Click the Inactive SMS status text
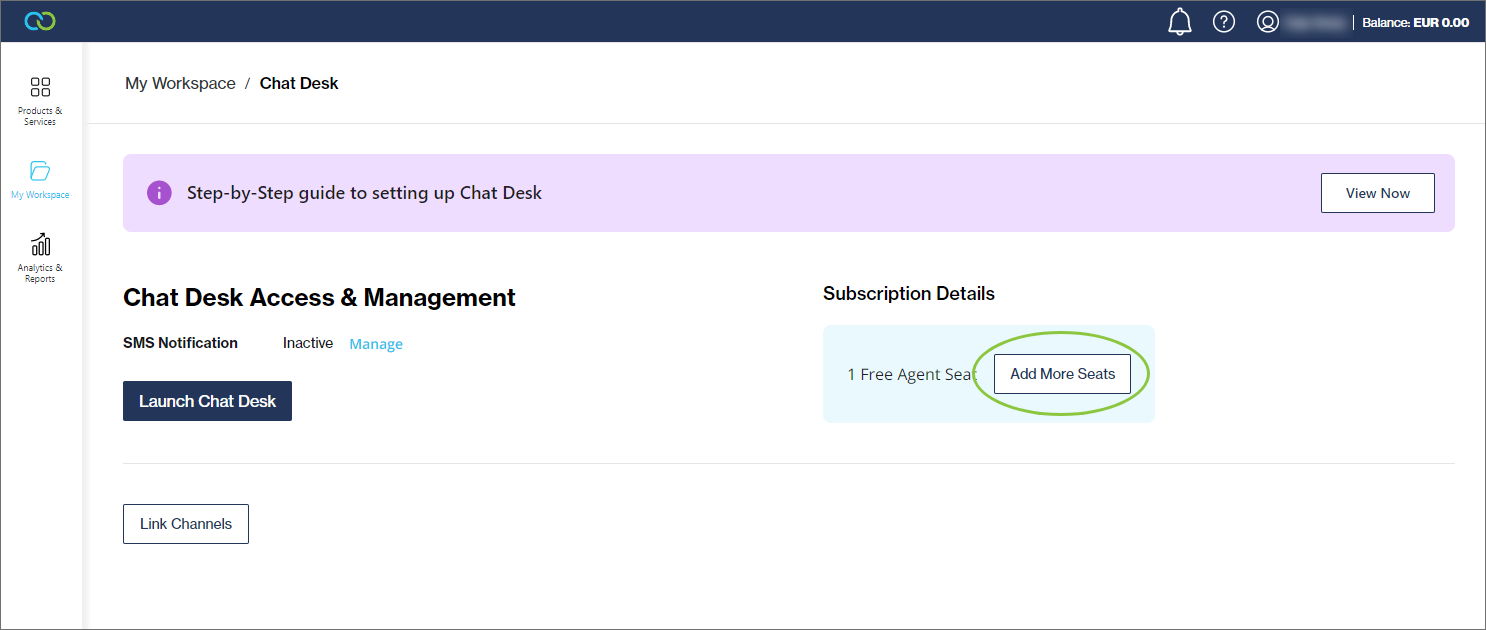 308,343
